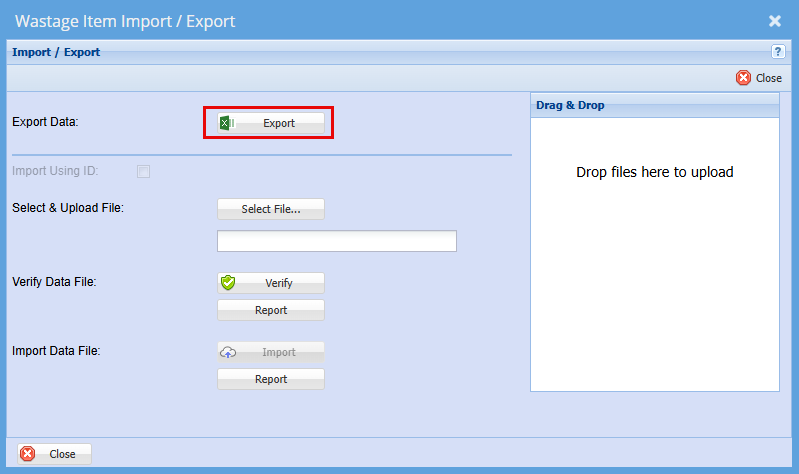This screenshot has width=799, height=474.
Task: Click the Verify button with shield icon
Action: pyautogui.click(x=271, y=283)
